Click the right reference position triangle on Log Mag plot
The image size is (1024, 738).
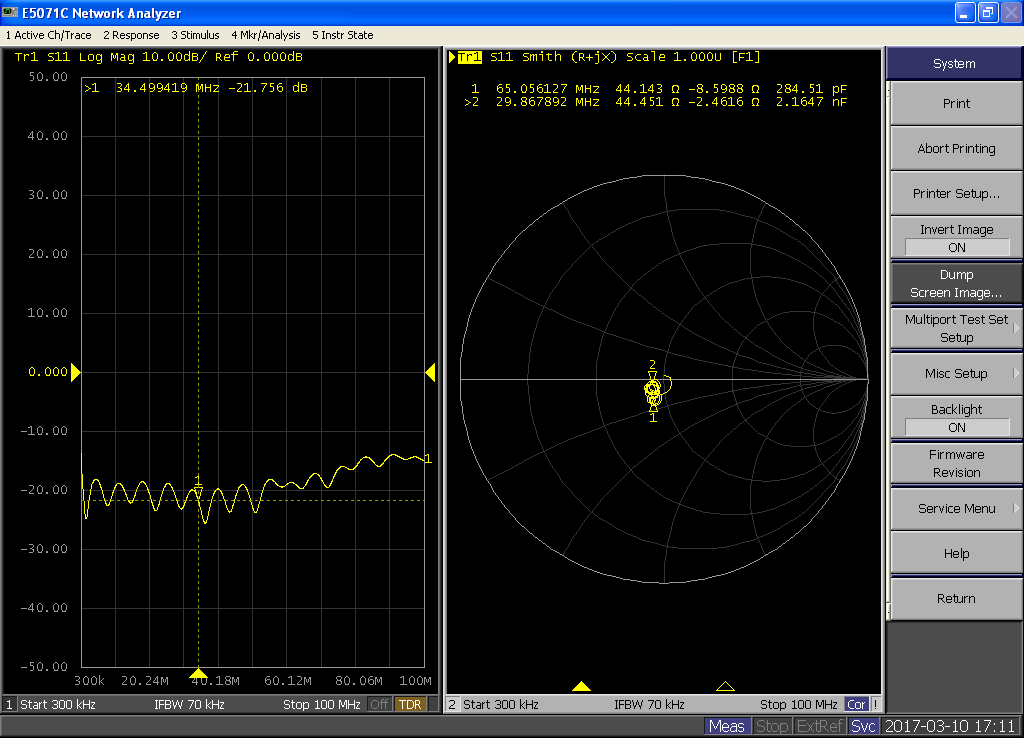430,372
